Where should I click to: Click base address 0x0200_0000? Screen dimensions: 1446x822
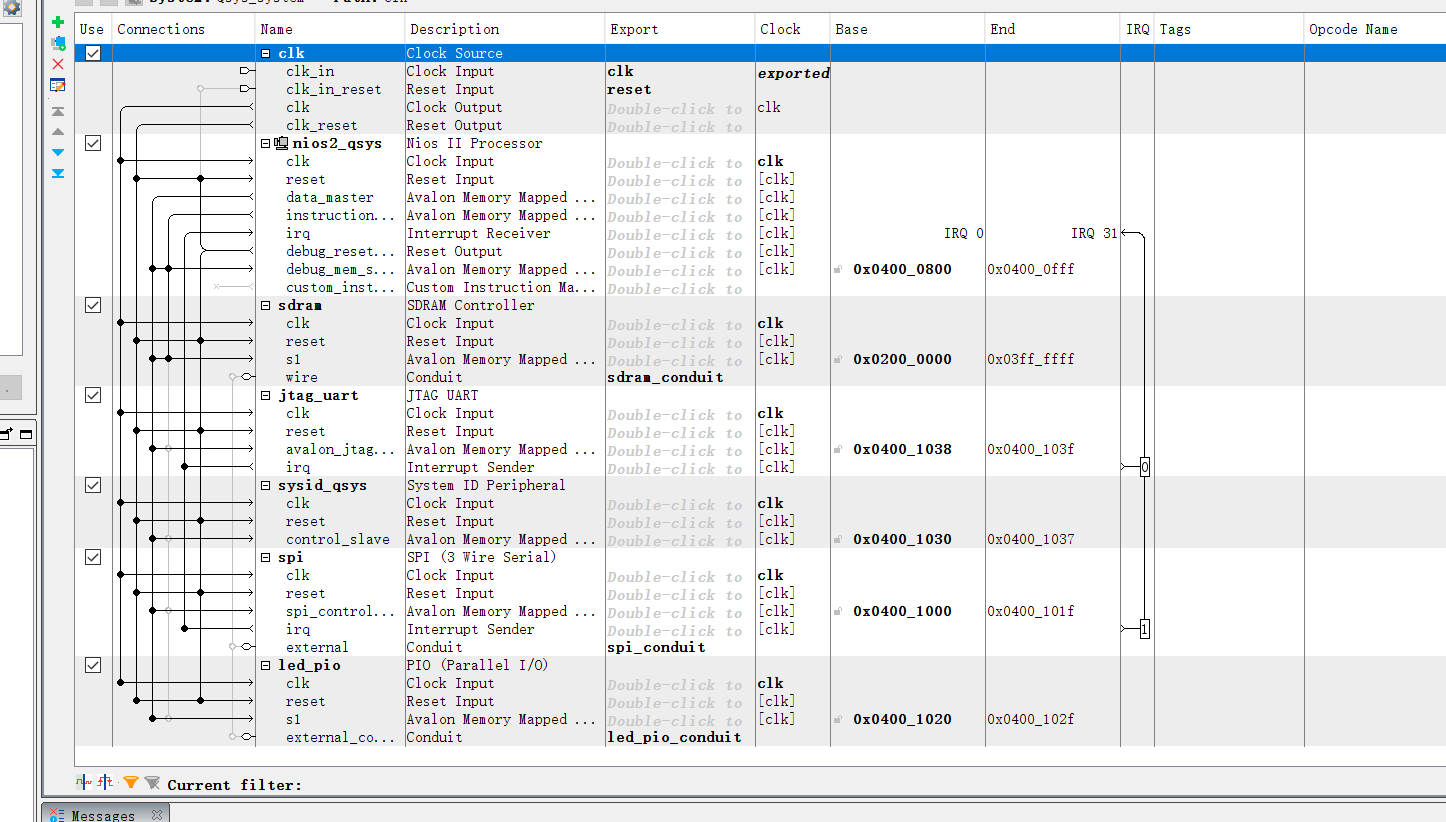point(902,359)
